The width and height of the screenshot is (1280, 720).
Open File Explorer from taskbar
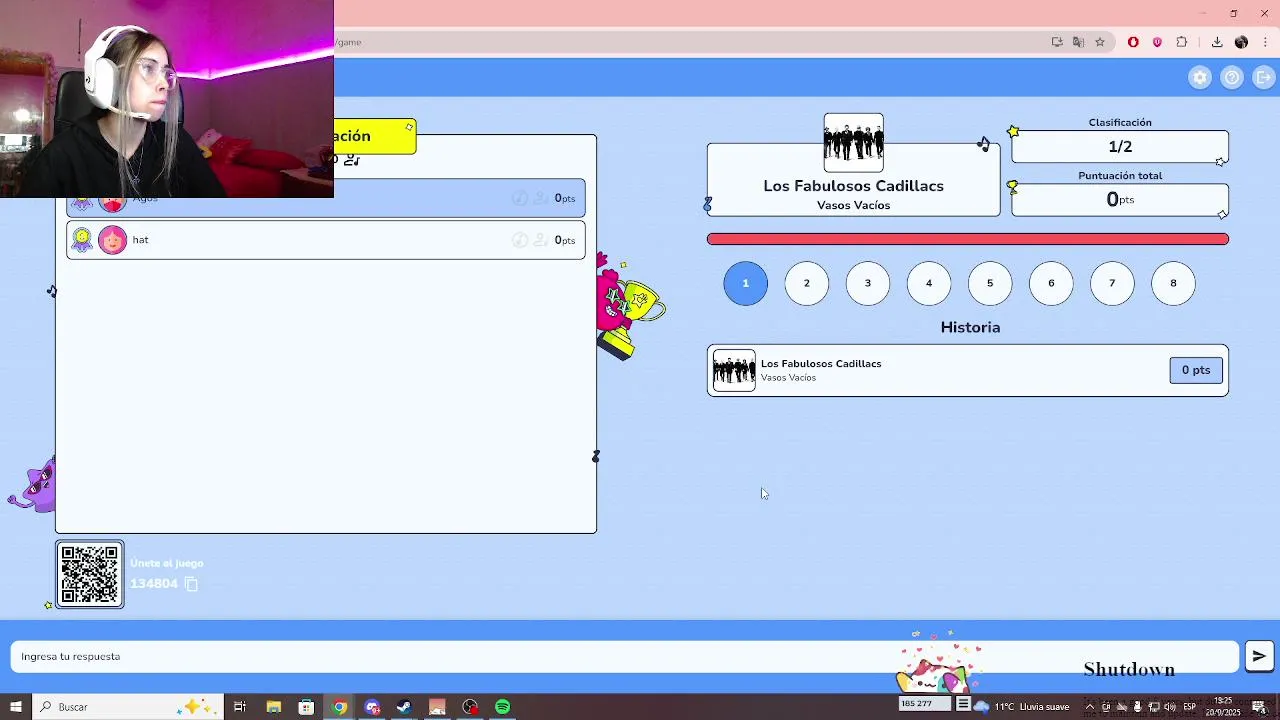click(273, 707)
